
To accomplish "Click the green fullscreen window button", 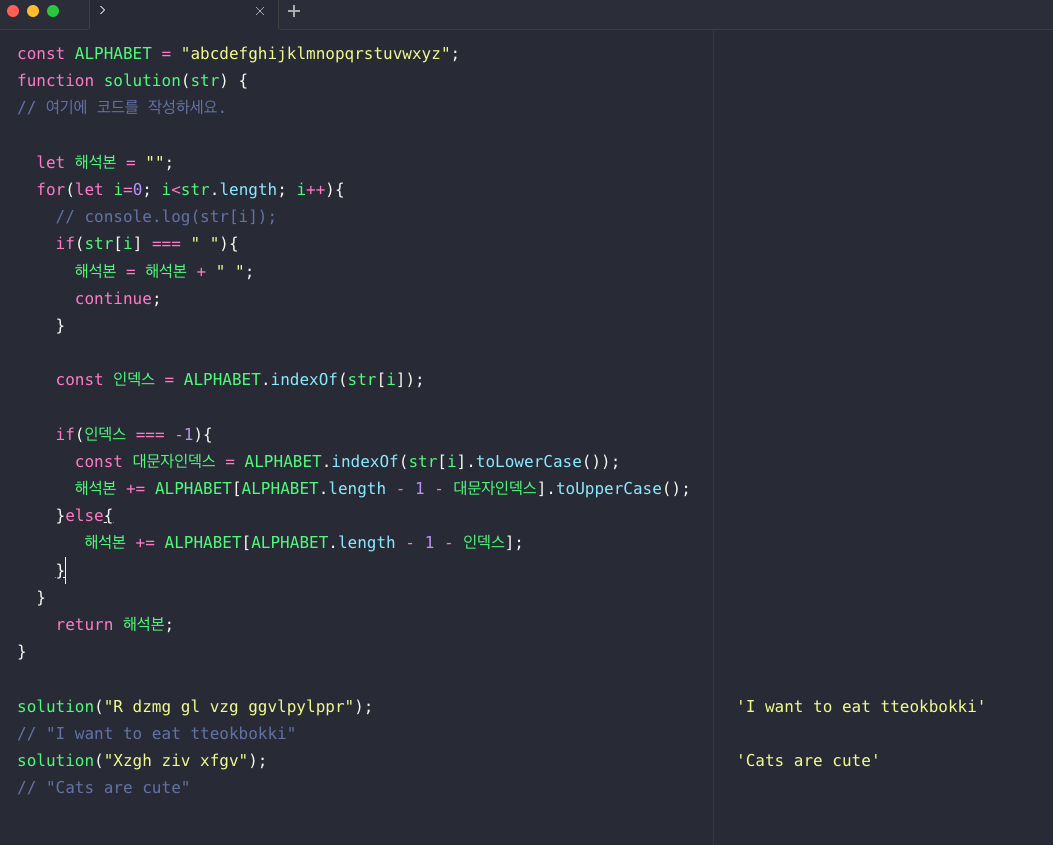I will click(53, 11).
